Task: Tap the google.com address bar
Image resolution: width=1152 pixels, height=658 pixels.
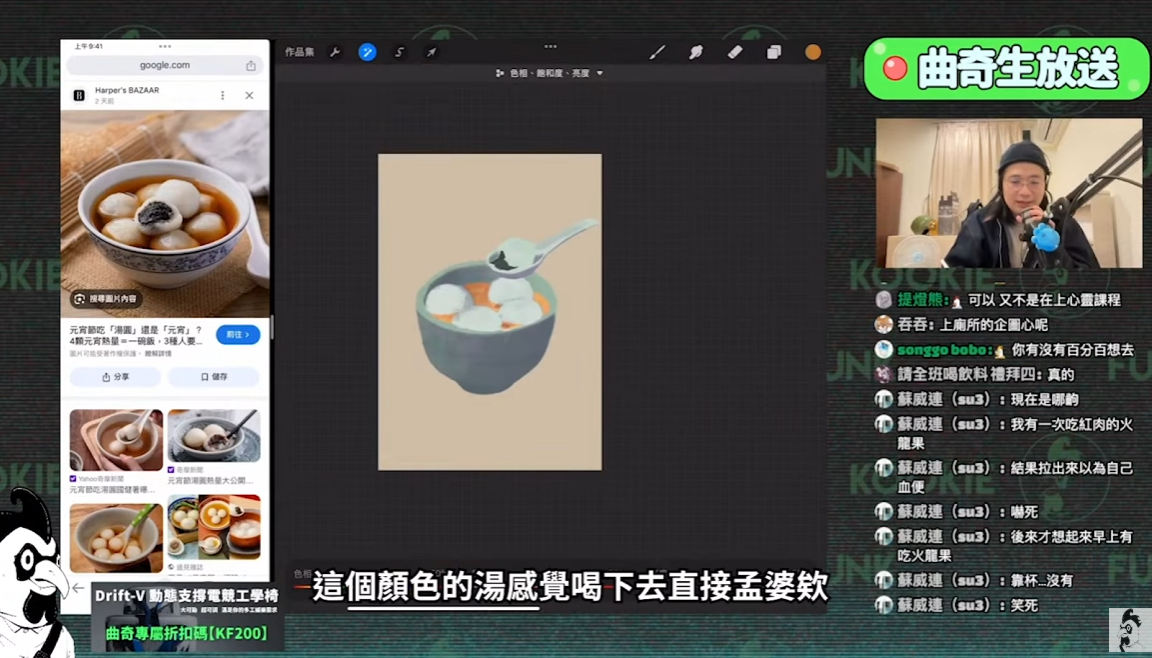Action: [165, 65]
